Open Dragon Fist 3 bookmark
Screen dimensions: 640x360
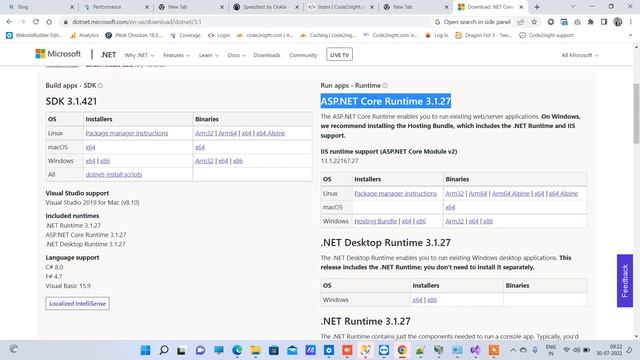point(483,35)
